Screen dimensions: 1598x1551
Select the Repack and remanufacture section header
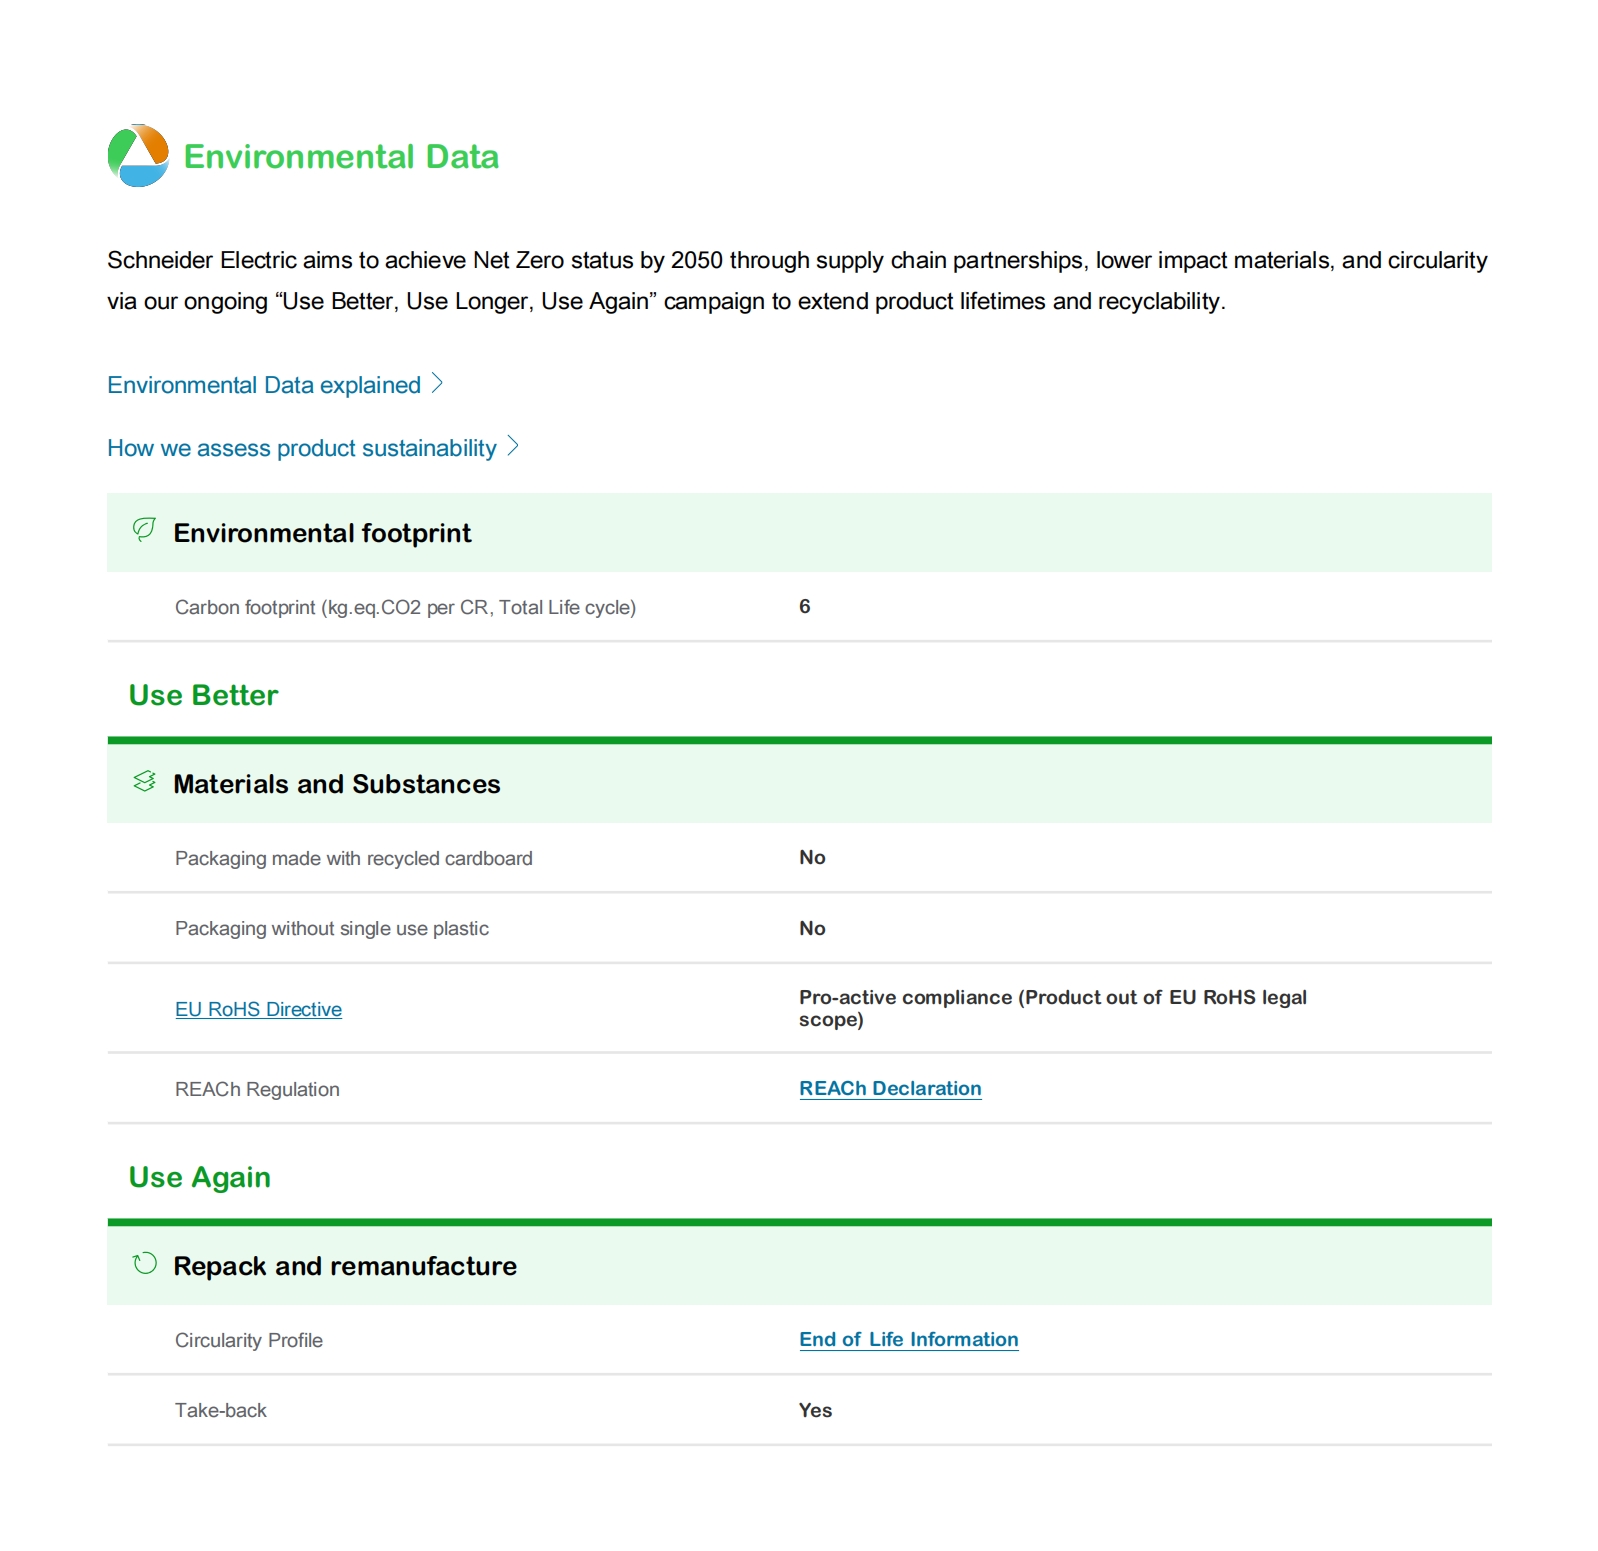pos(344,1266)
